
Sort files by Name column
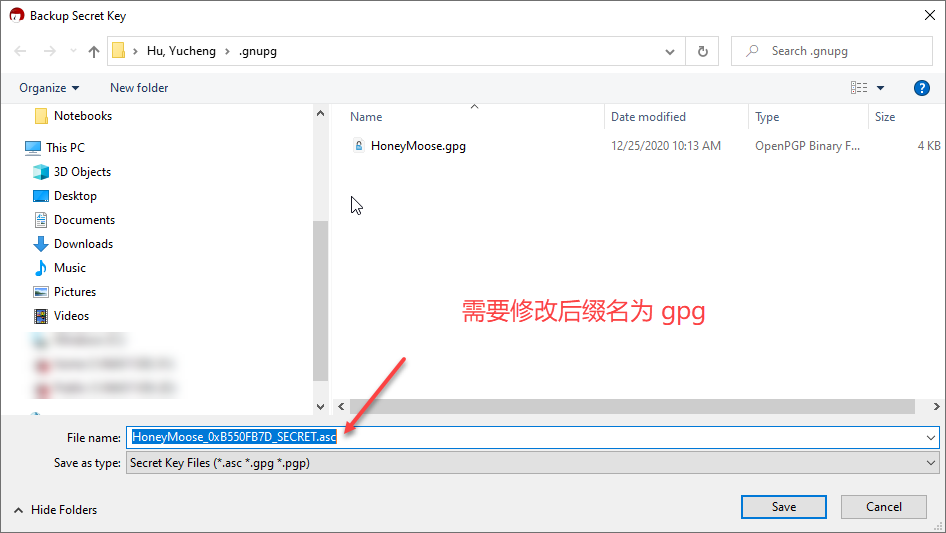[366, 117]
